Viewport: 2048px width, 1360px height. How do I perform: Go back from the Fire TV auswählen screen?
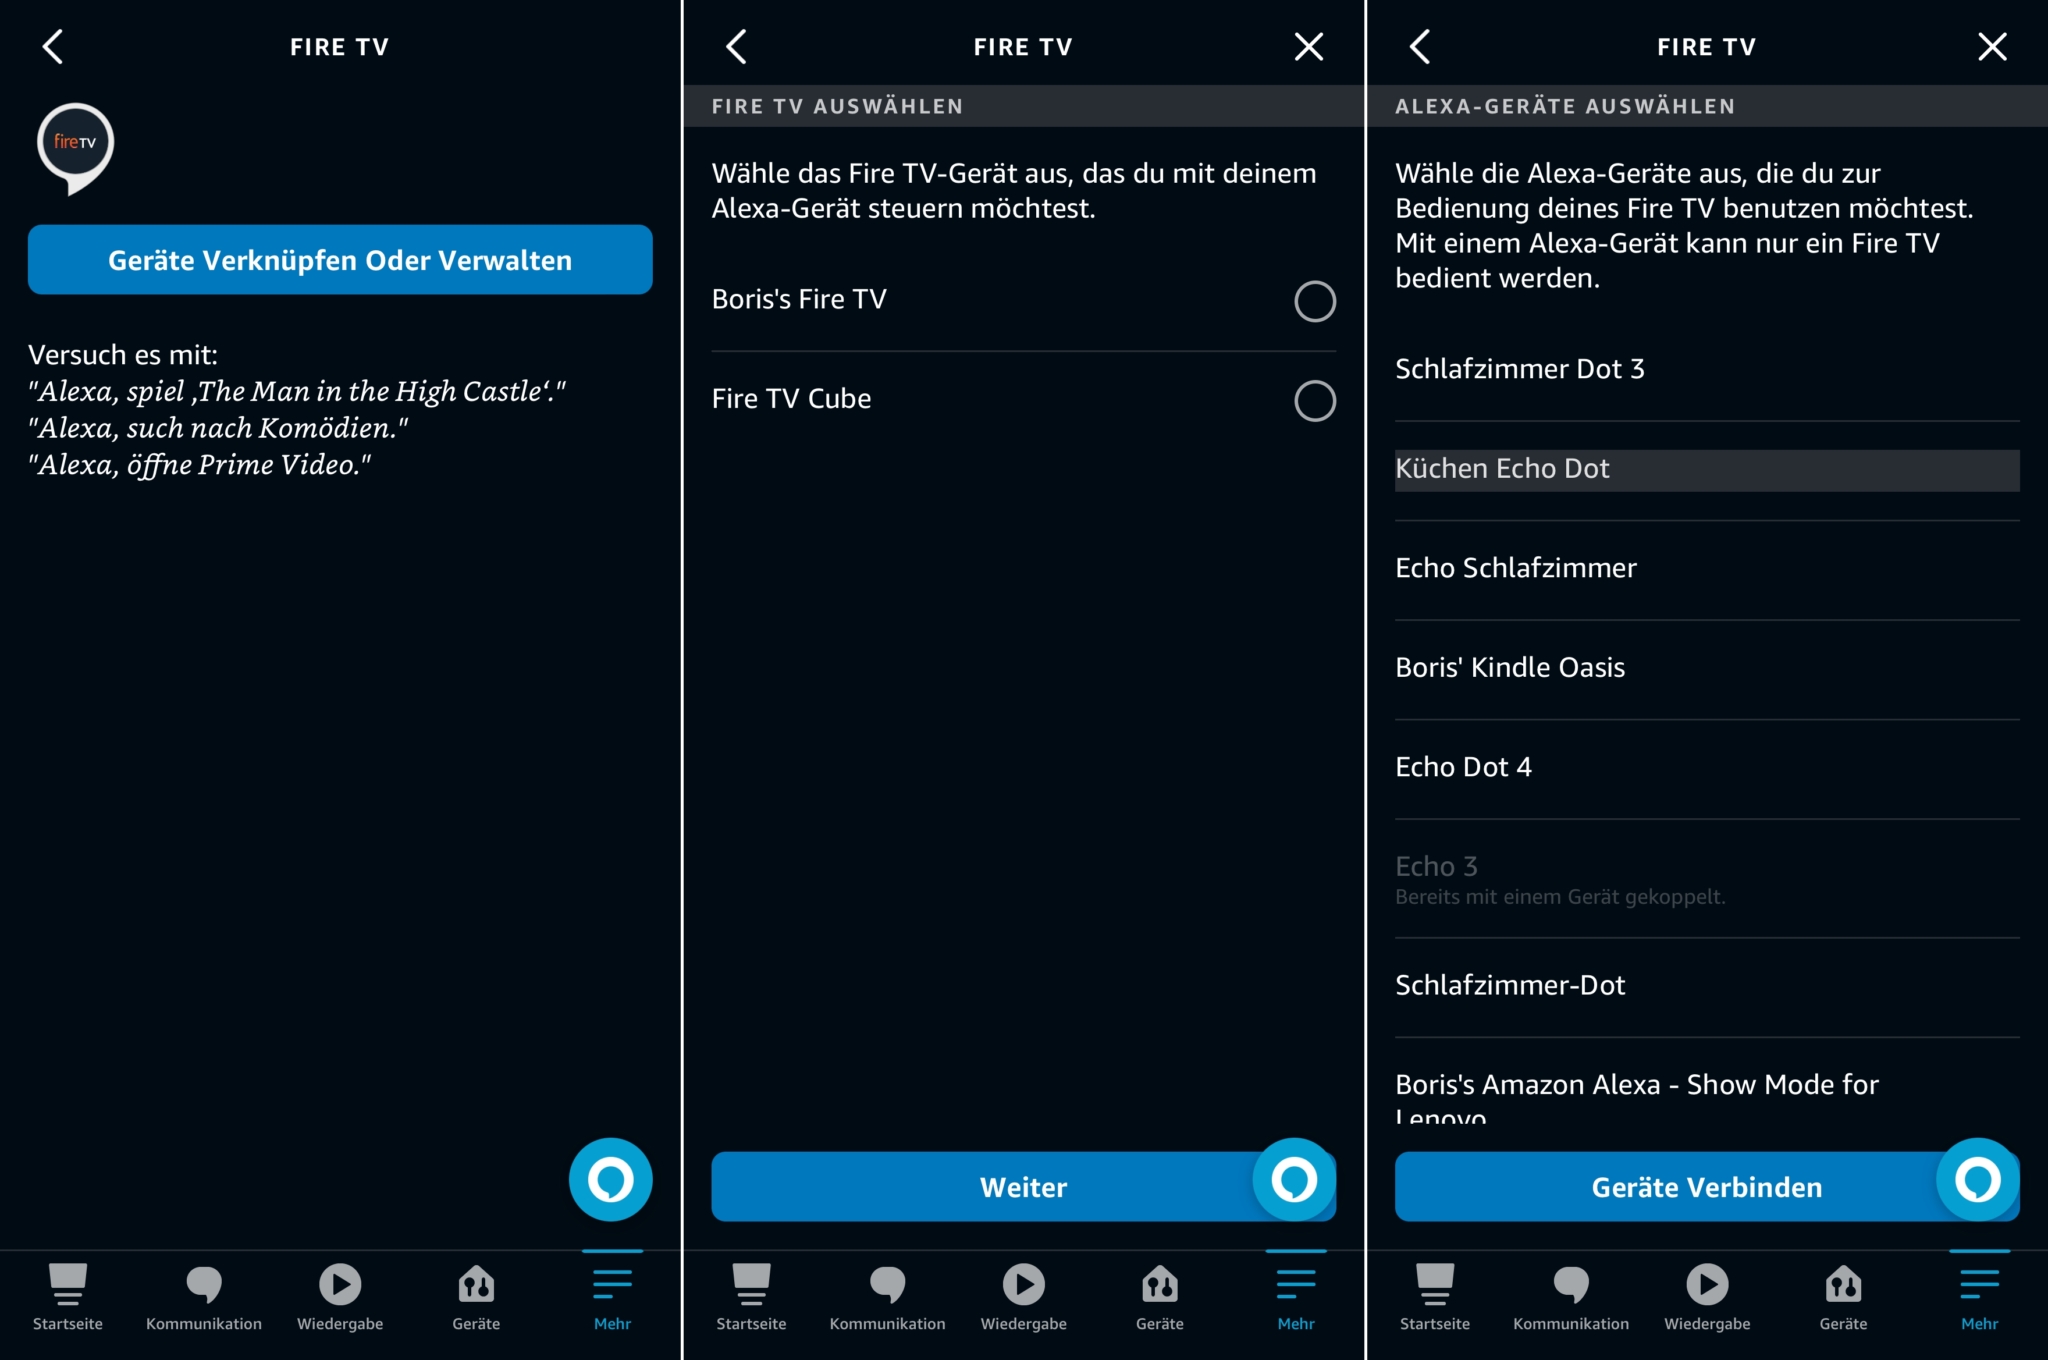(737, 47)
